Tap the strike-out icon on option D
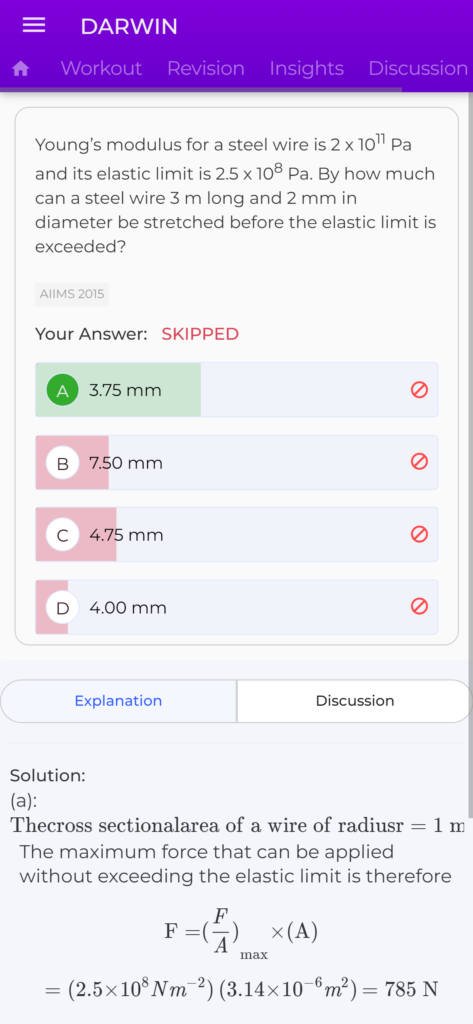The image size is (473, 1024). tap(419, 607)
